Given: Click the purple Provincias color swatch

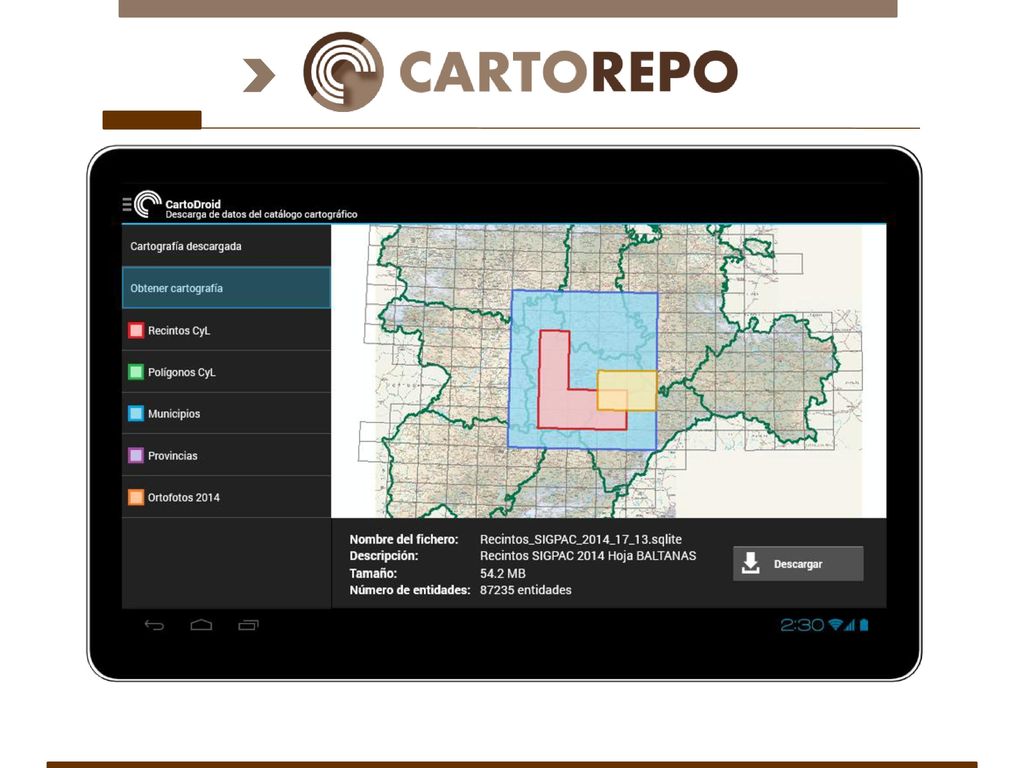Looking at the screenshot, I should (136, 455).
